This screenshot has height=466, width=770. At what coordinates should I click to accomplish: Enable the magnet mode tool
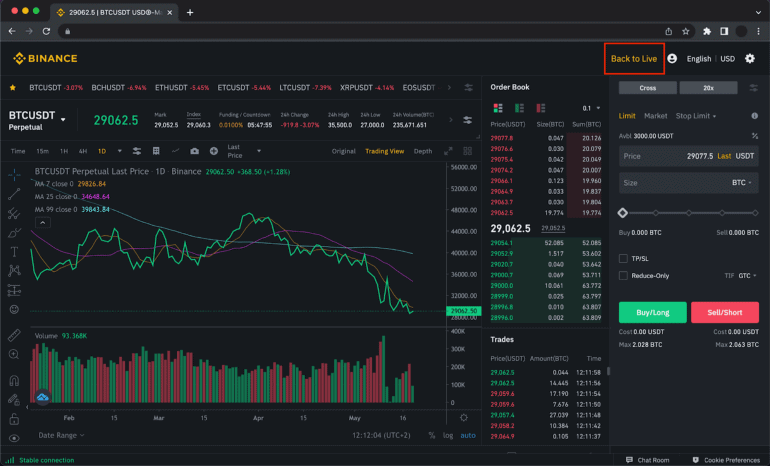[x=14, y=381]
